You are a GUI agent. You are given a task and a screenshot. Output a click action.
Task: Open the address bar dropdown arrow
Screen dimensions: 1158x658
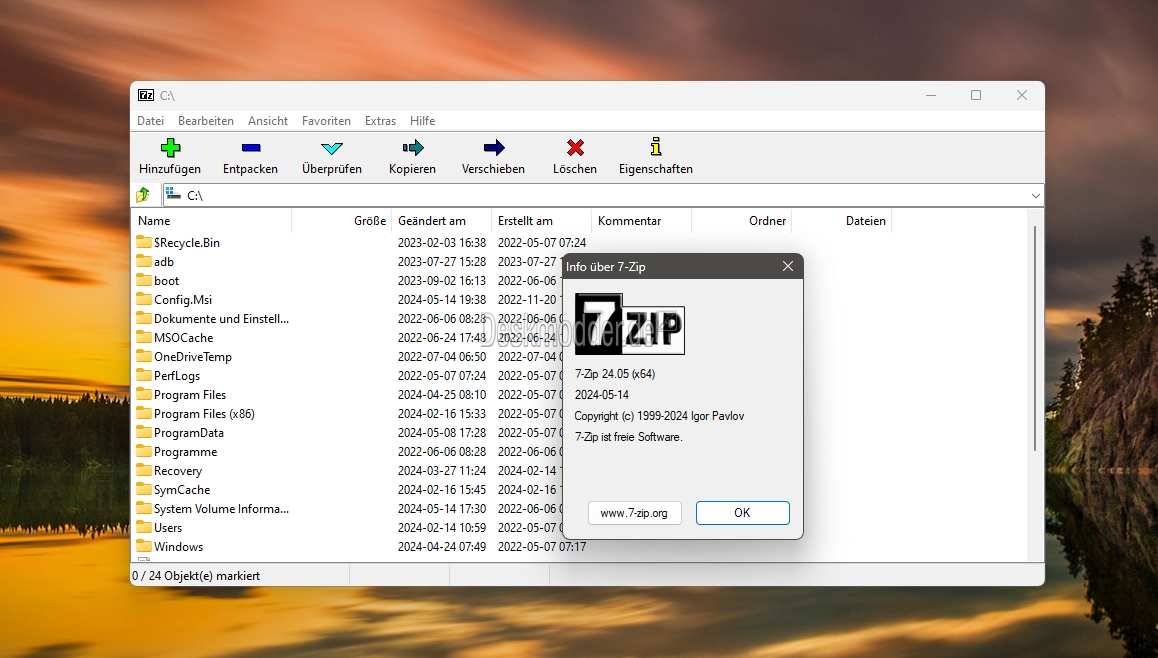pos(1035,196)
